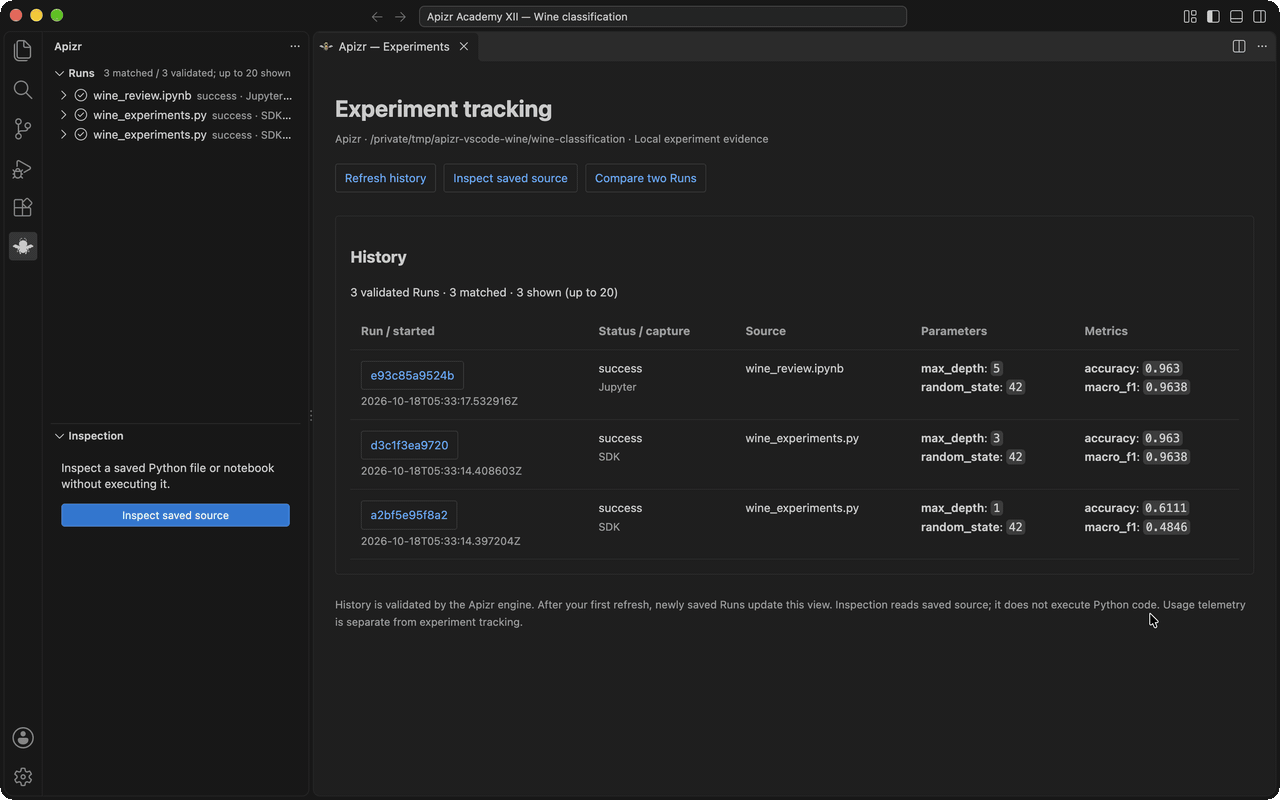Open the Search view icon
Viewport: 1280px width, 800px height.
tap(23, 90)
